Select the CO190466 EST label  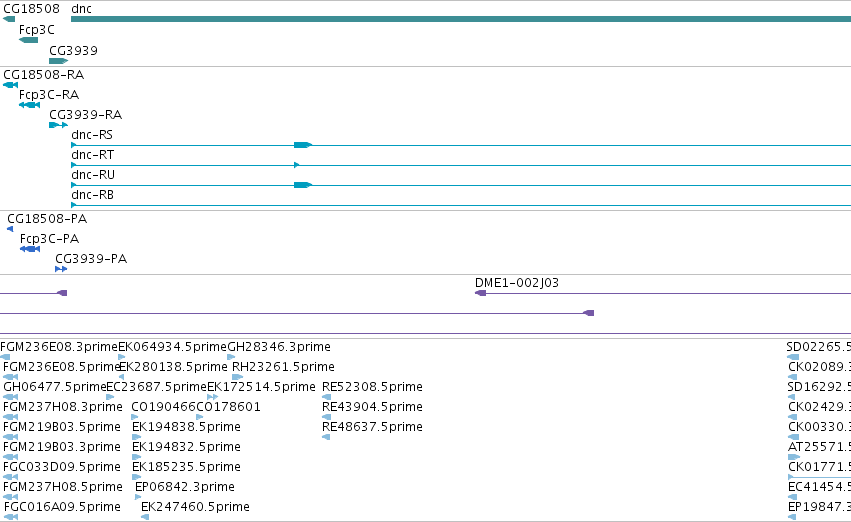(164, 407)
